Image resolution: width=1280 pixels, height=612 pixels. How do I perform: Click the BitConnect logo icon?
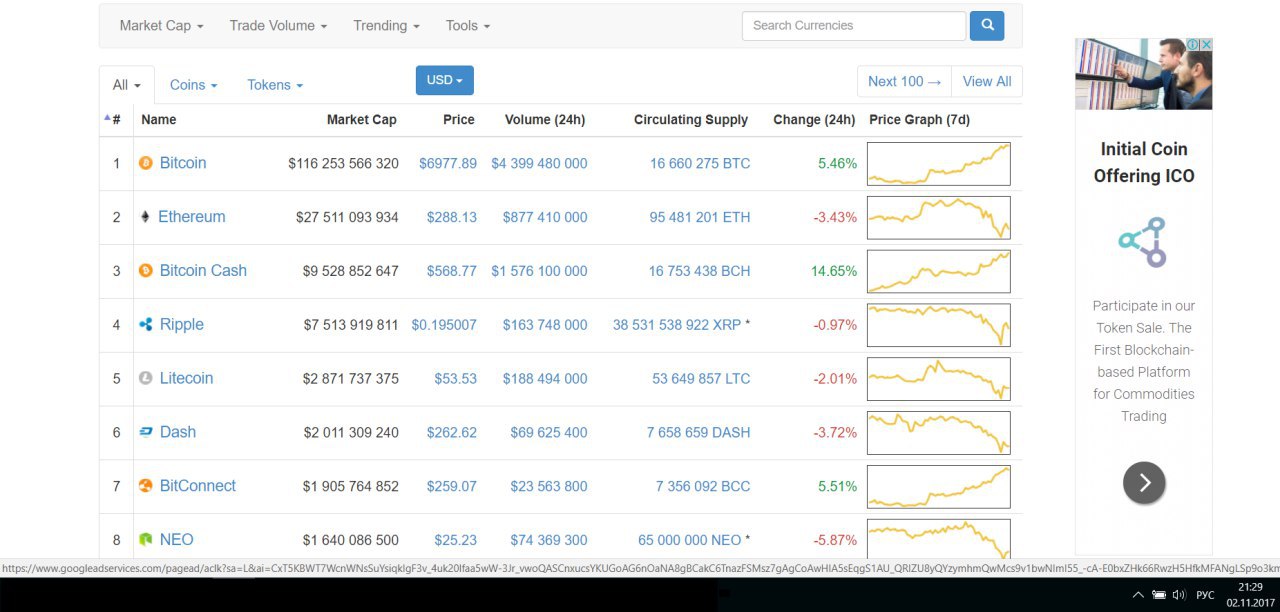pyautogui.click(x=146, y=486)
